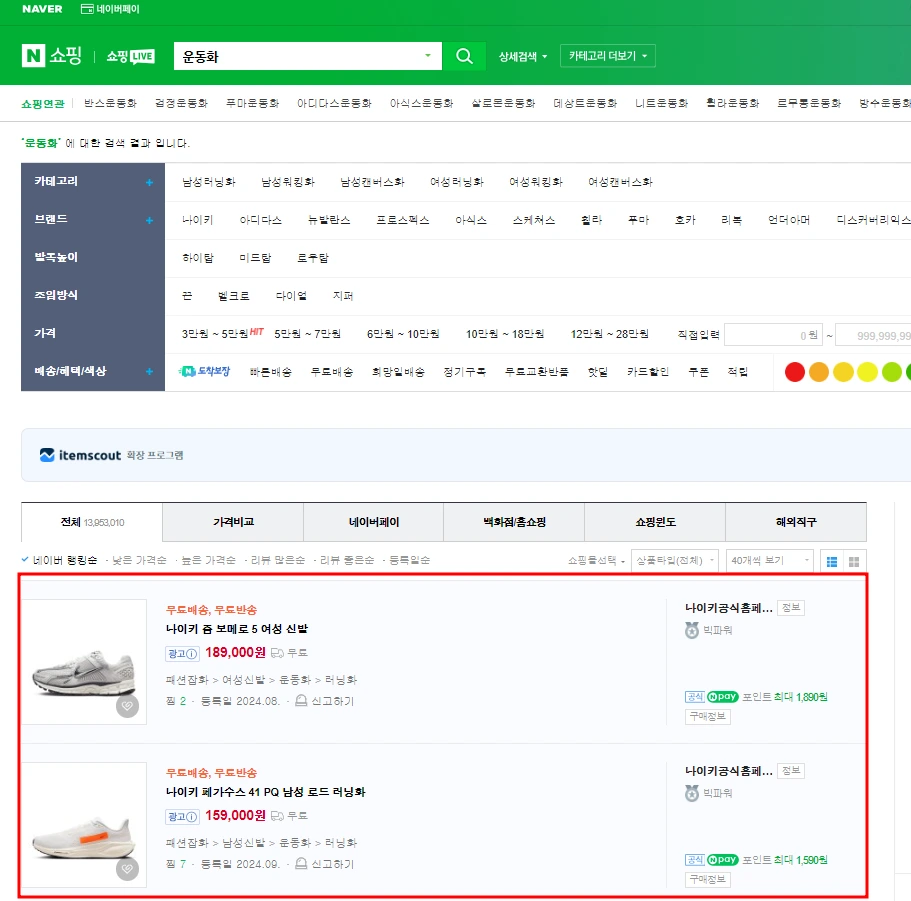
Task: Select the red color filter swatch
Action: pyautogui.click(x=794, y=372)
